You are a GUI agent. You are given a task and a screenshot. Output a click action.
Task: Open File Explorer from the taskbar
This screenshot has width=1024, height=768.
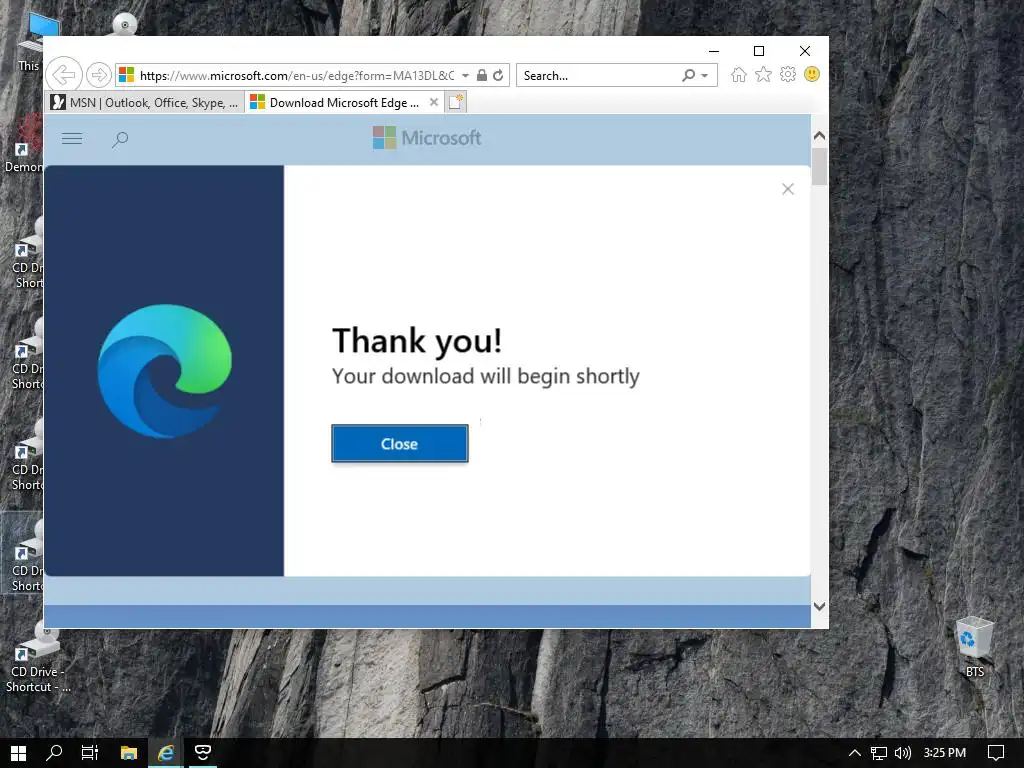(x=129, y=753)
